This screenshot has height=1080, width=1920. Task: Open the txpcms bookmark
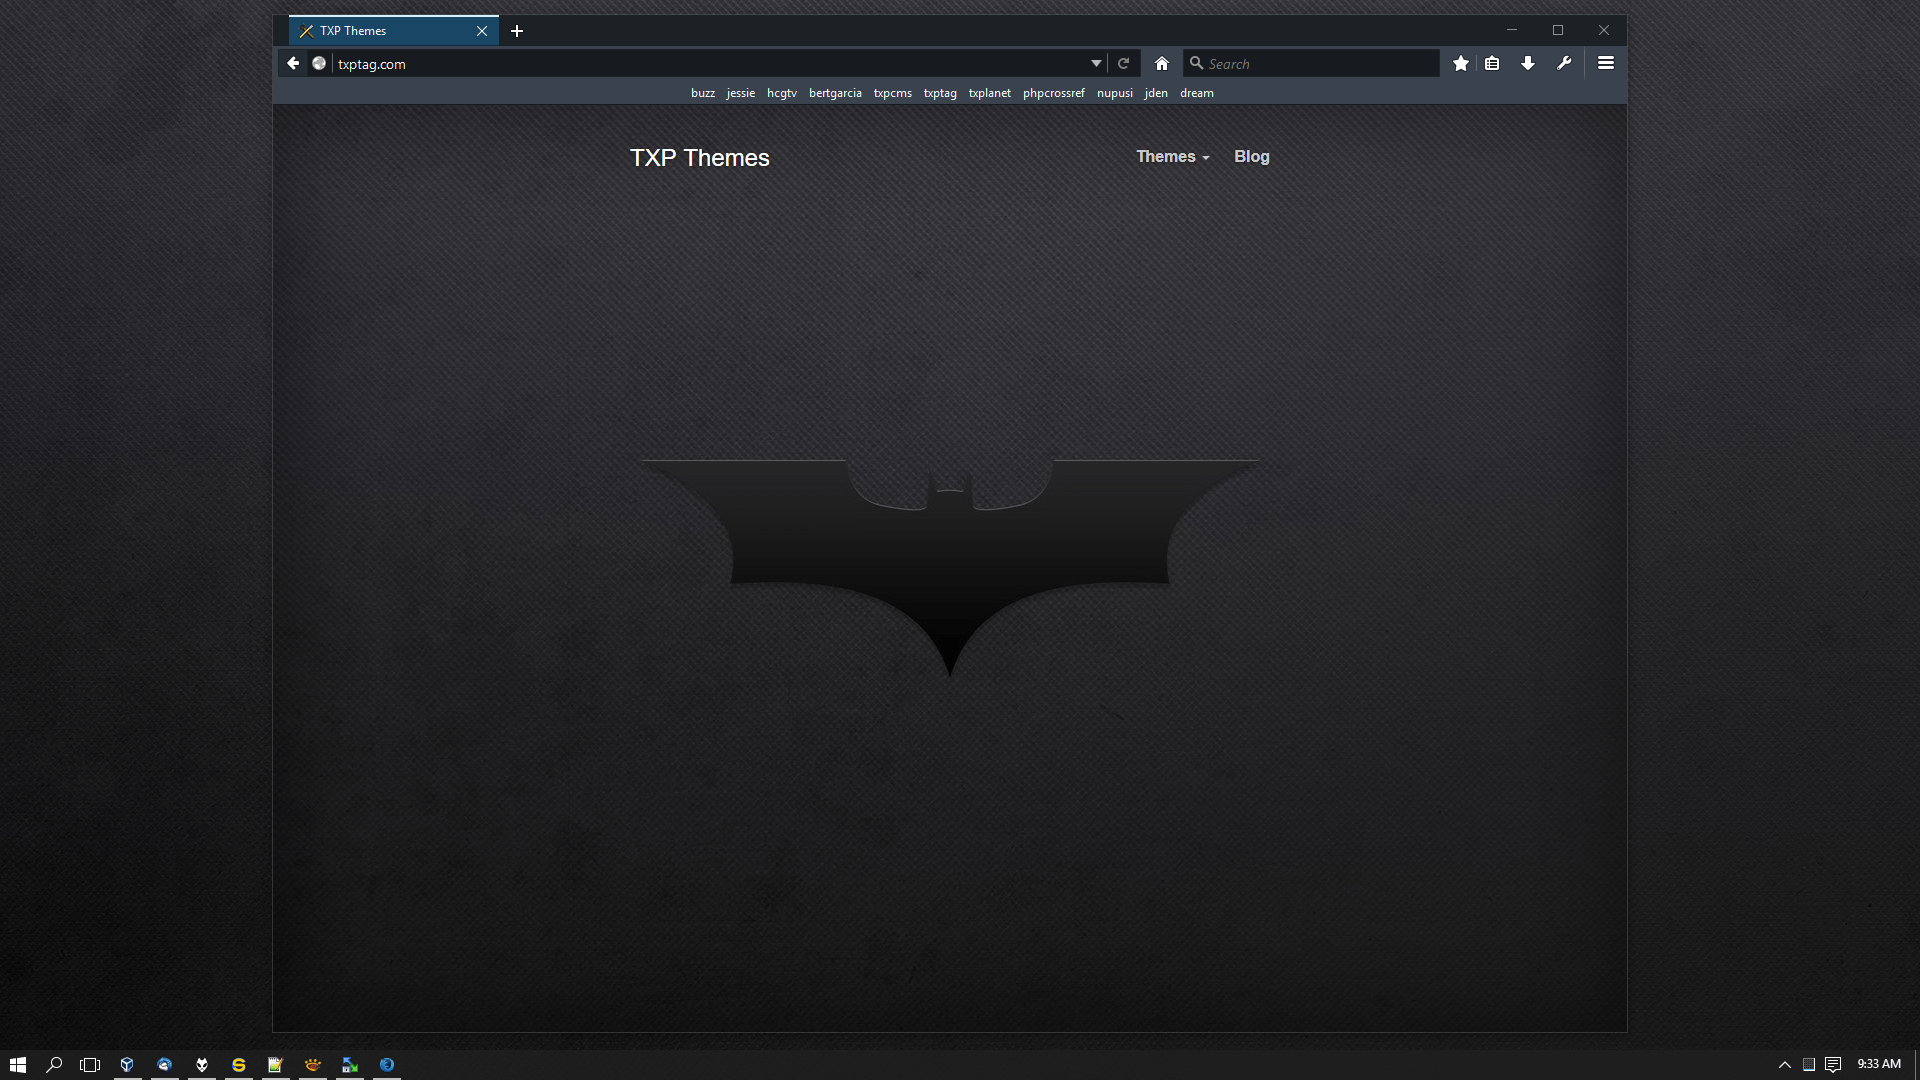pyautogui.click(x=893, y=93)
